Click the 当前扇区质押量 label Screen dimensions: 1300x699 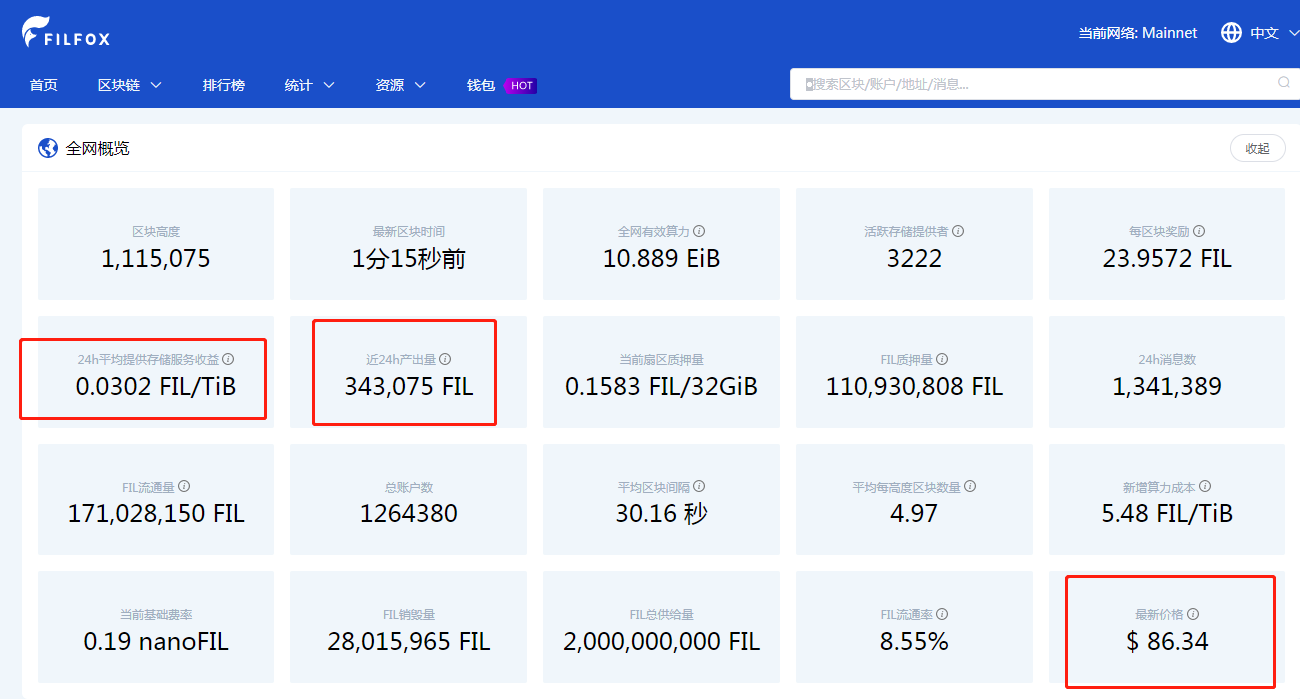(661, 359)
